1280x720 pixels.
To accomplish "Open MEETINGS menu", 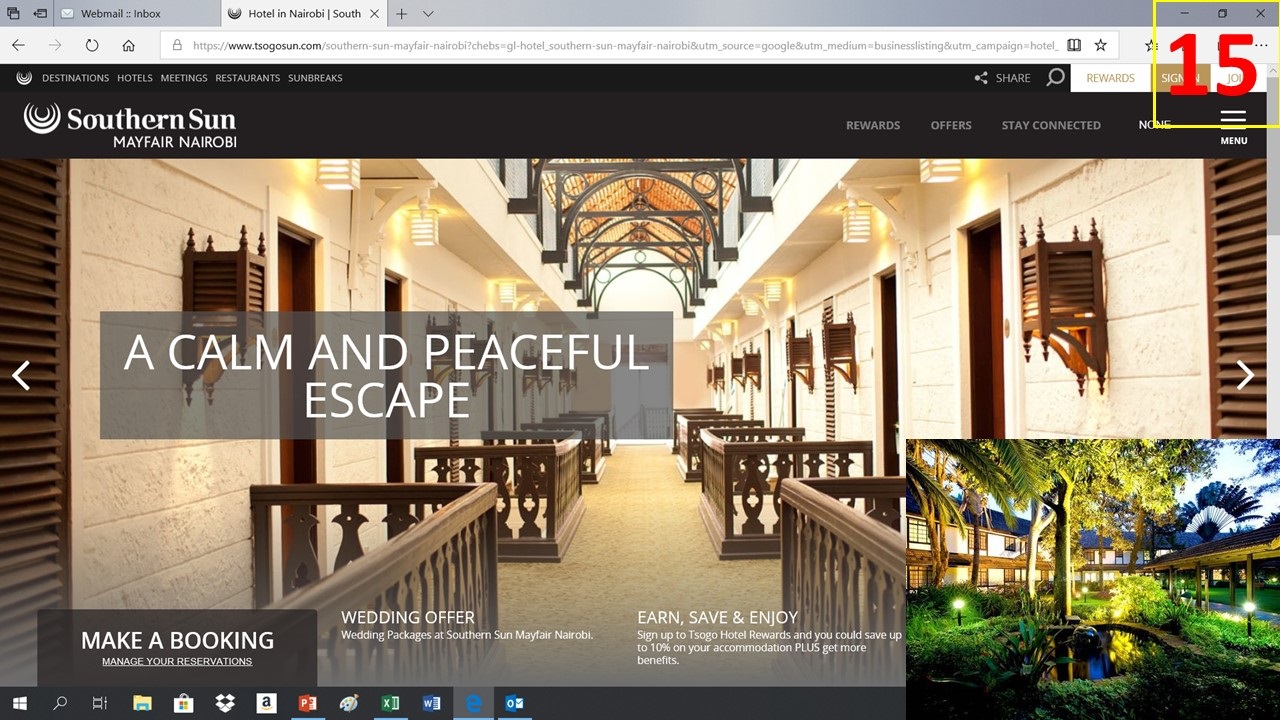I will point(184,78).
